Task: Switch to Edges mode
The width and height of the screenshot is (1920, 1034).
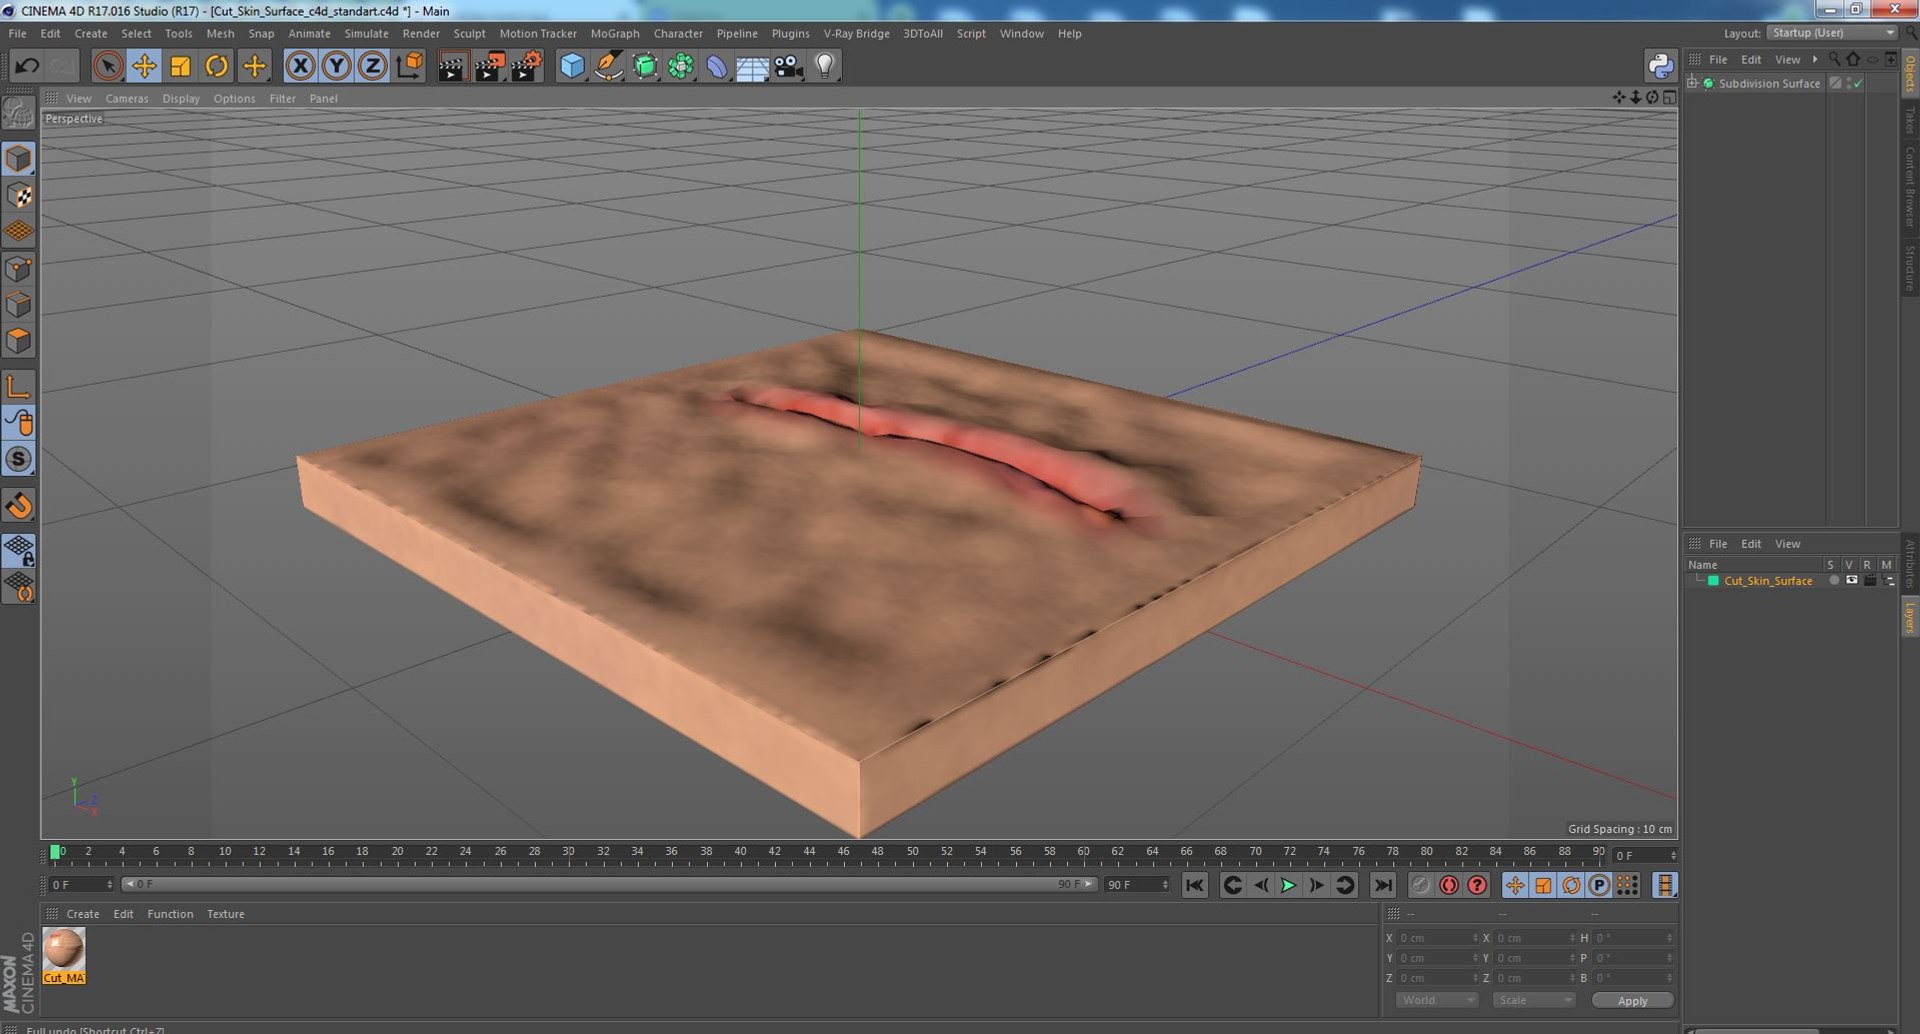Action: click(19, 304)
